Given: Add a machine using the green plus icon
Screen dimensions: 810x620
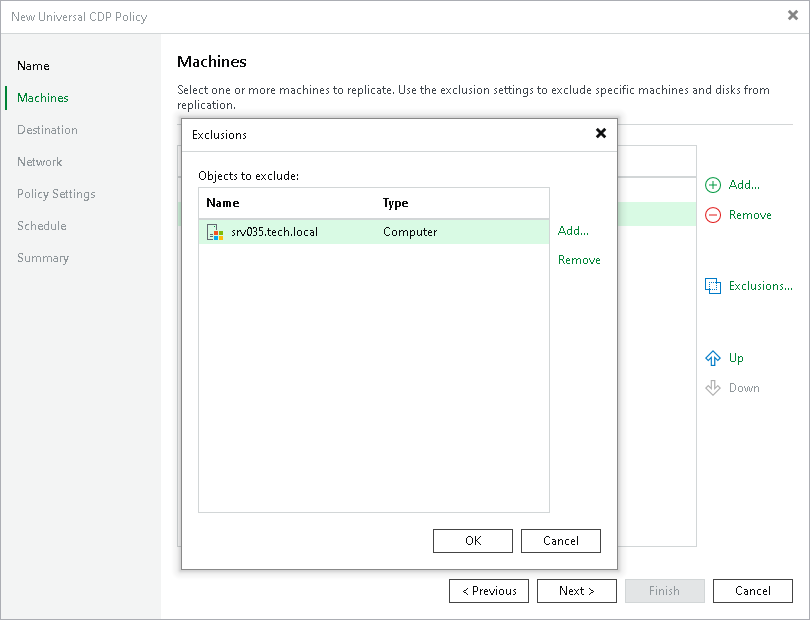Looking at the screenshot, I should point(712,185).
